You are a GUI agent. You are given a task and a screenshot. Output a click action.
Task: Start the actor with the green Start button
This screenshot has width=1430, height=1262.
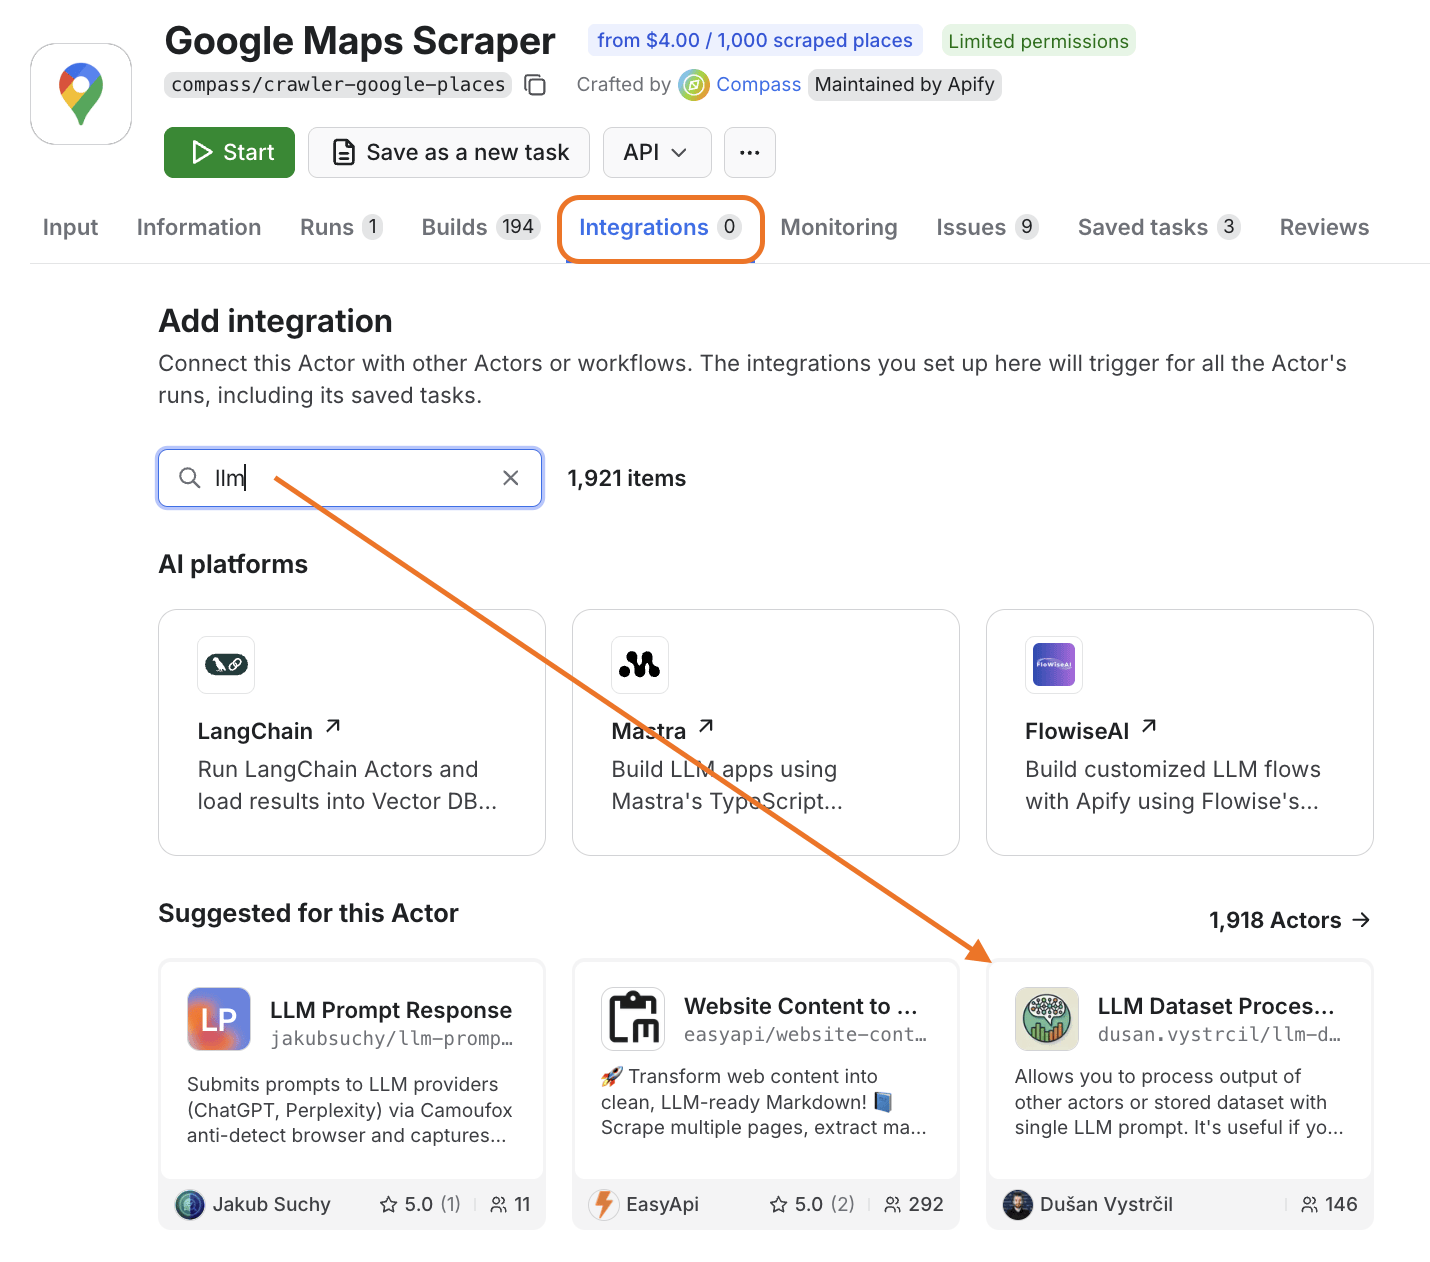[x=229, y=152]
